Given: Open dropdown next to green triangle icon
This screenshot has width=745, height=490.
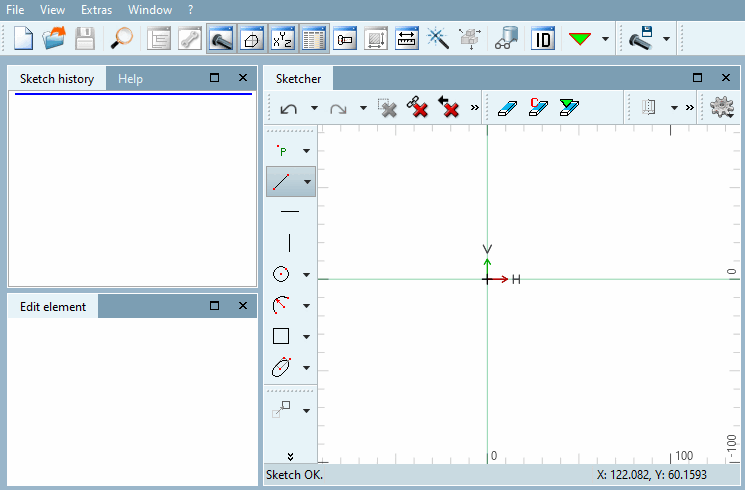Looking at the screenshot, I should pyautogui.click(x=605, y=39).
